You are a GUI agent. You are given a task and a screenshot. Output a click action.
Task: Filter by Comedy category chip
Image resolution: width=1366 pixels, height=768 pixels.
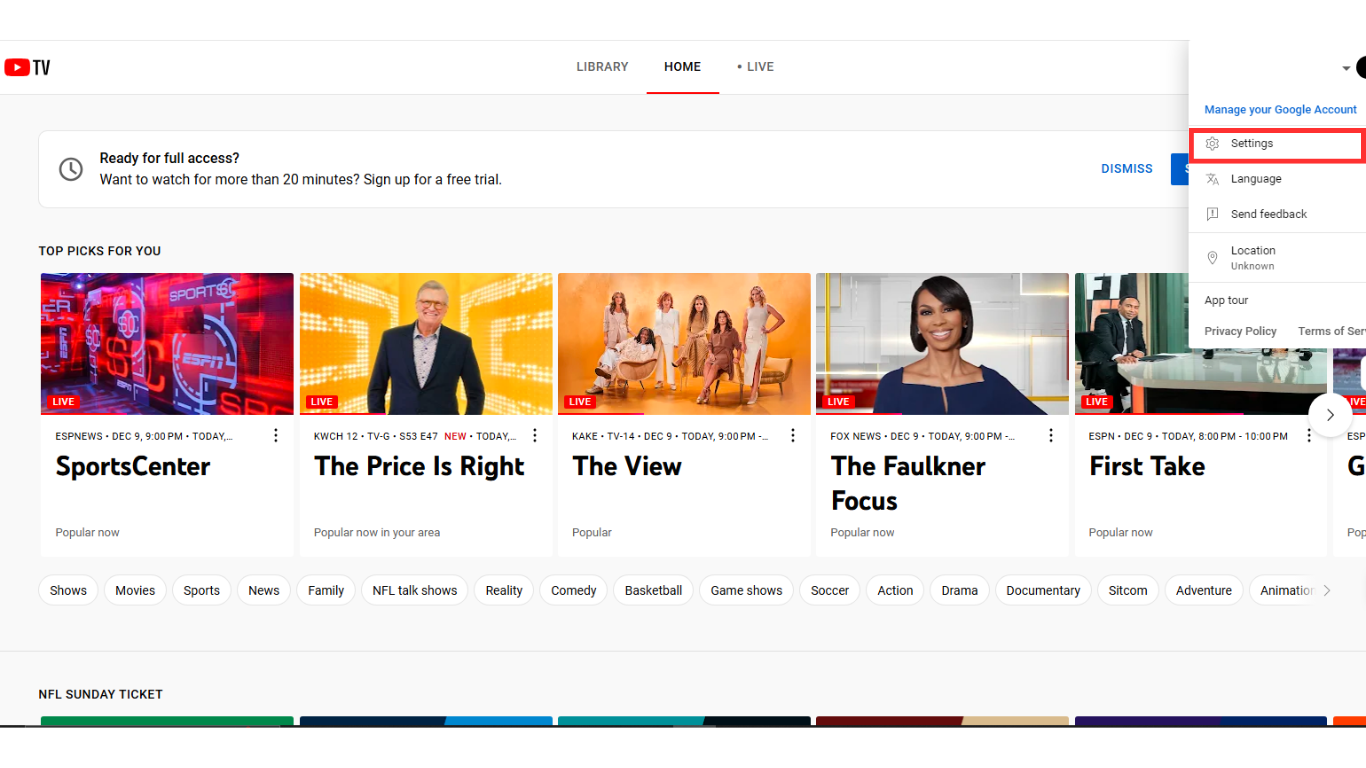[x=574, y=590]
